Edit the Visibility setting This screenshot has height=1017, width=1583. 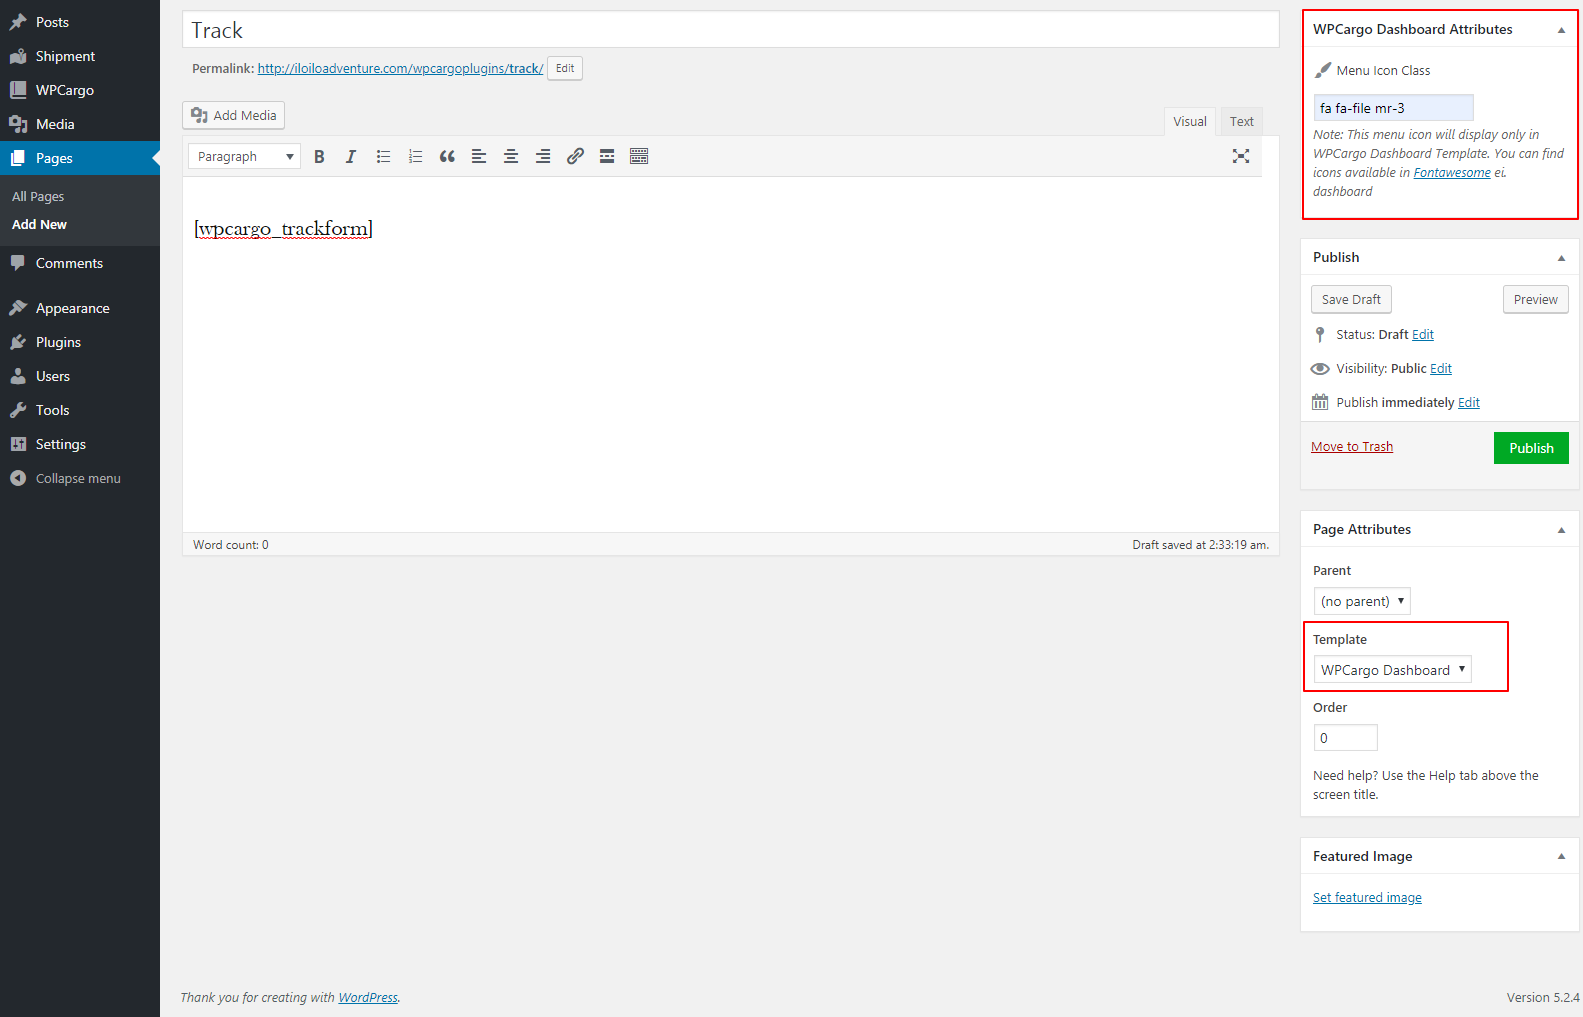pyautogui.click(x=1441, y=369)
